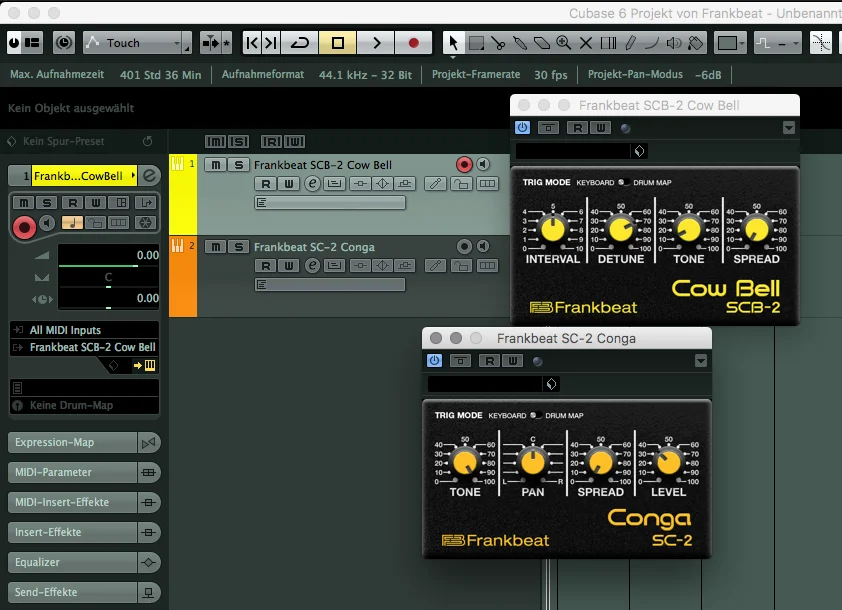The image size is (842, 610).
Task: Open the Frankbeat SCB-2 Cow Bell output dropdown
Action: click(84, 347)
